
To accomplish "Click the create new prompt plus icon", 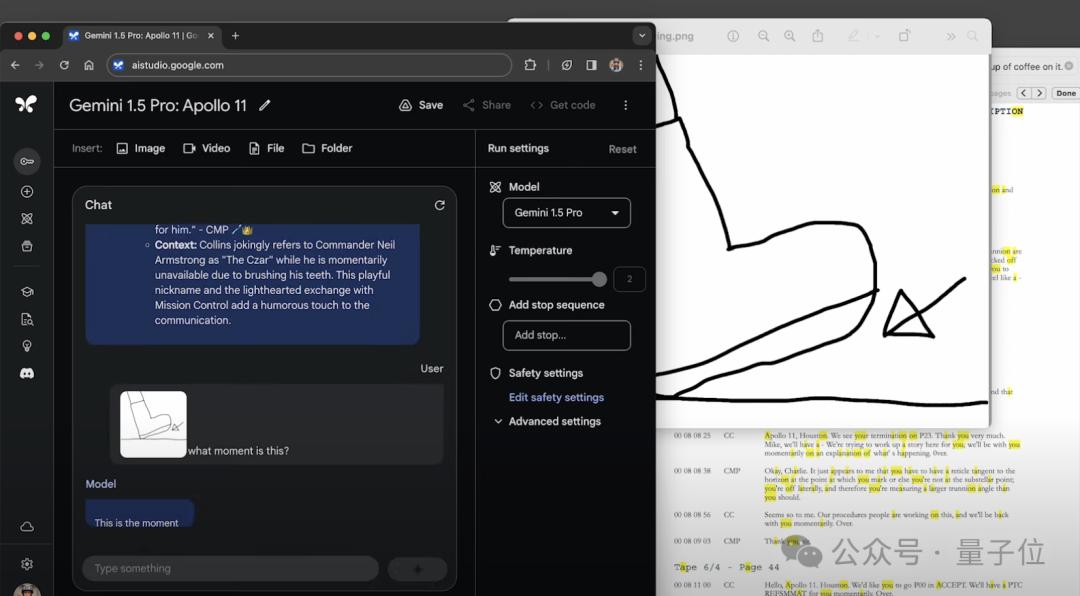I will tap(27, 192).
